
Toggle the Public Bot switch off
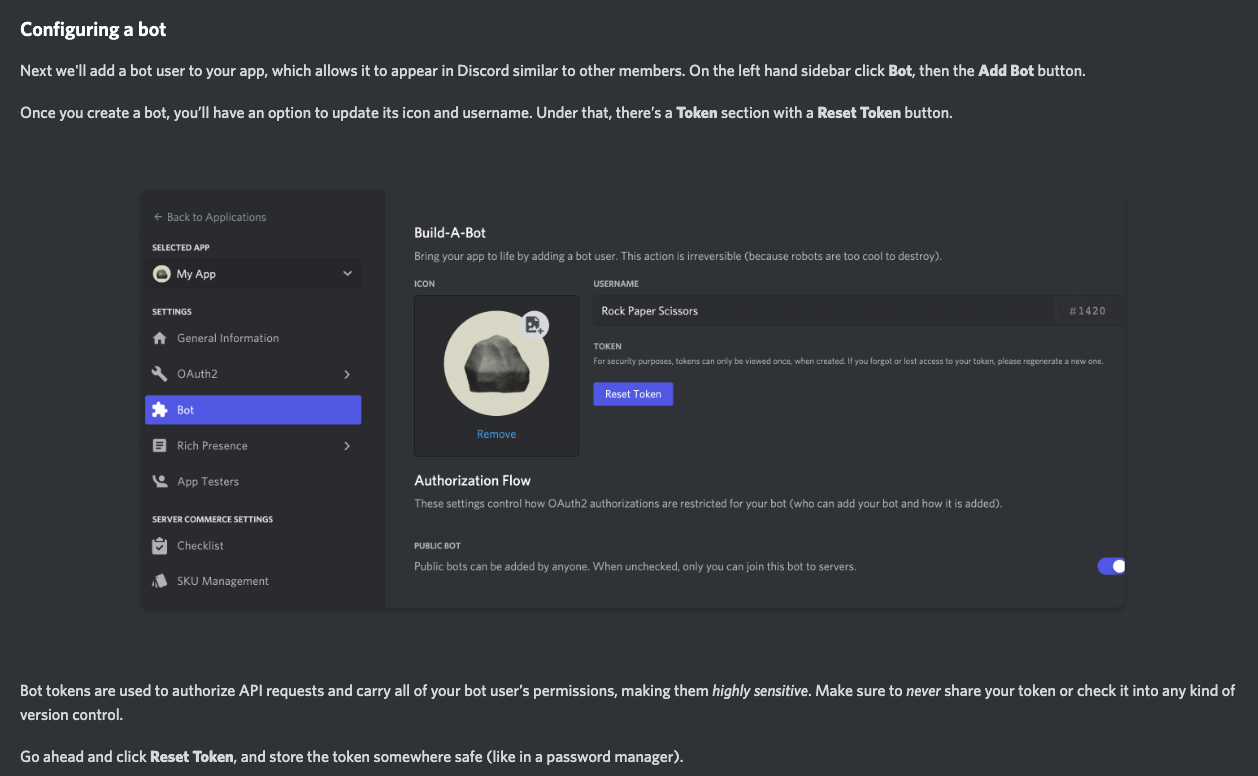point(1111,566)
